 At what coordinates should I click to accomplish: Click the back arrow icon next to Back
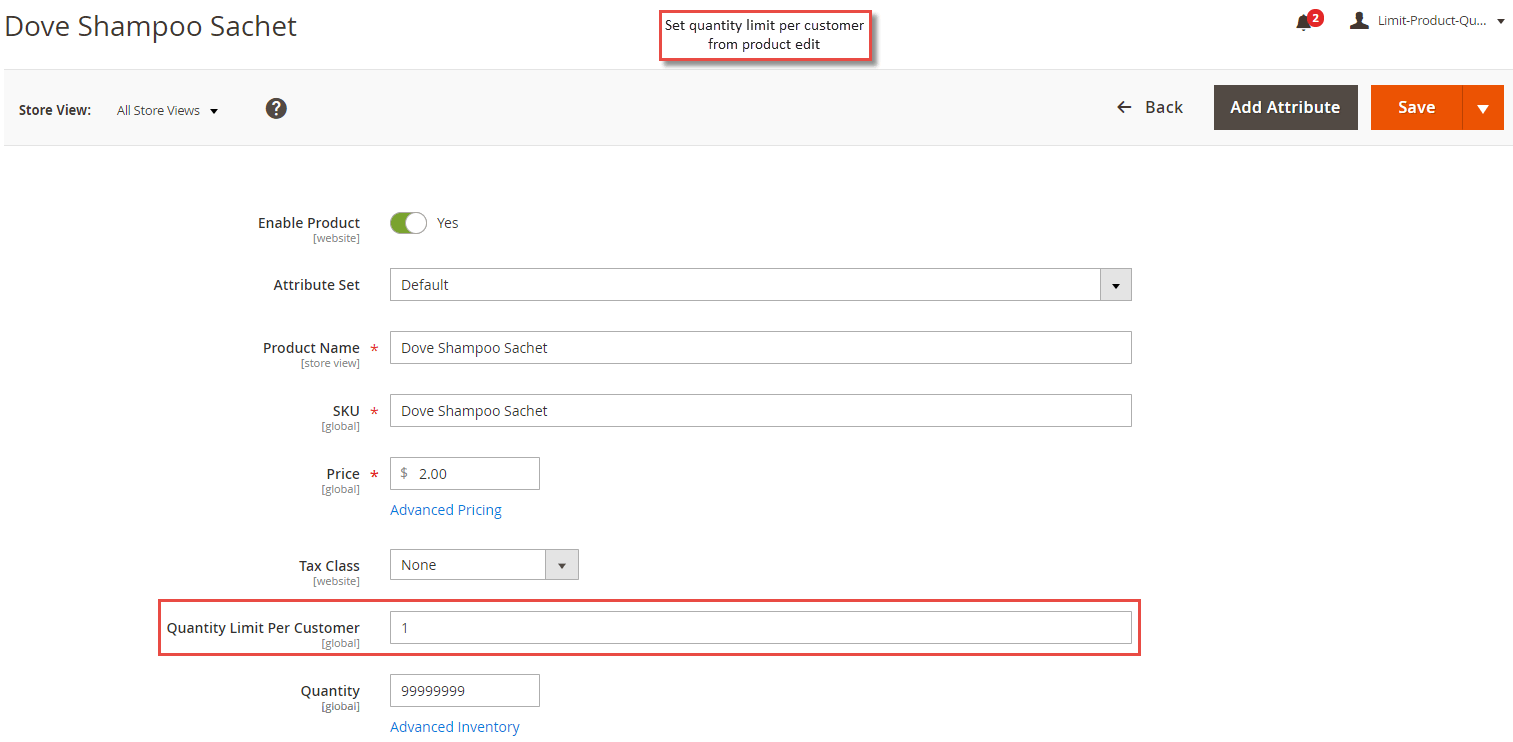coord(1124,106)
